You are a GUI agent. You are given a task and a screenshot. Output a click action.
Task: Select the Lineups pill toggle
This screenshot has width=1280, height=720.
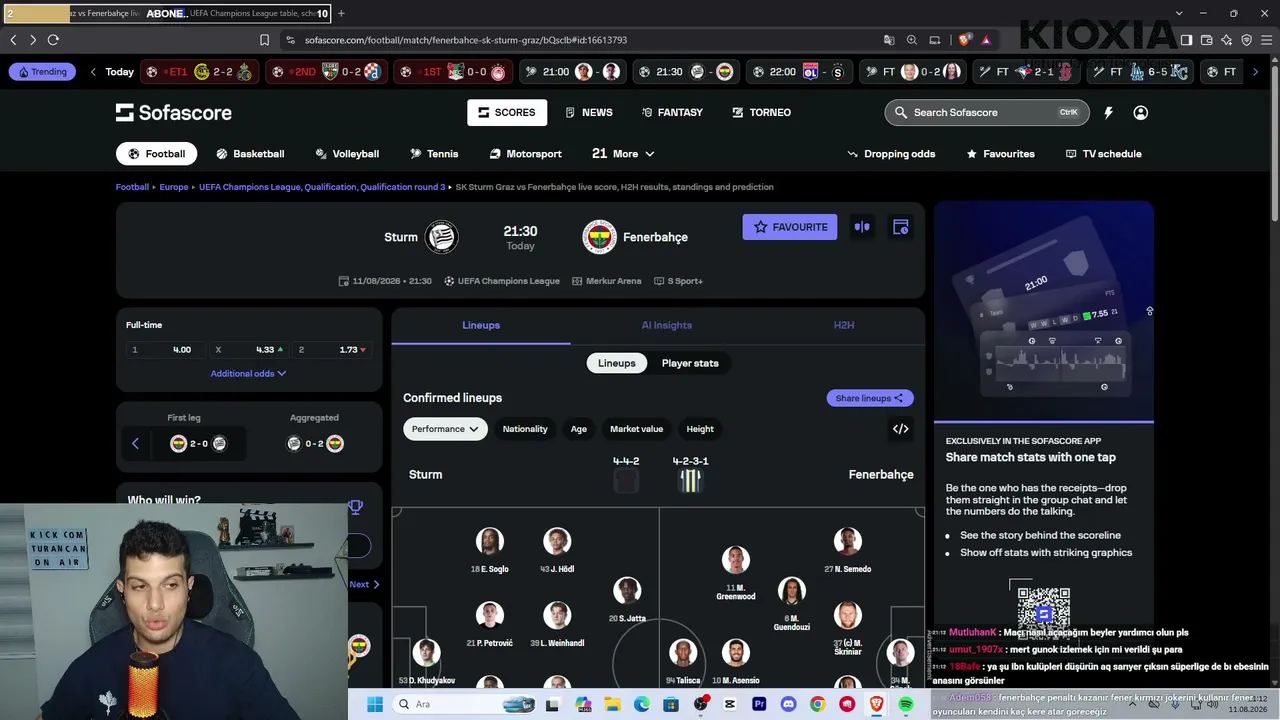pyautogui.click(x=617, y=363)
